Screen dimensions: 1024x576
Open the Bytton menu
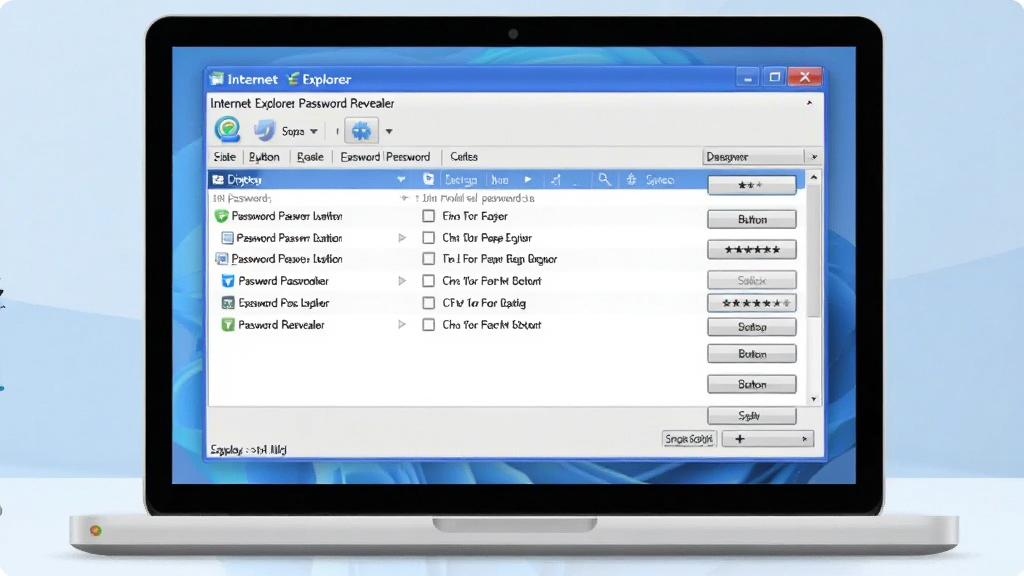[x=264, y=157]
